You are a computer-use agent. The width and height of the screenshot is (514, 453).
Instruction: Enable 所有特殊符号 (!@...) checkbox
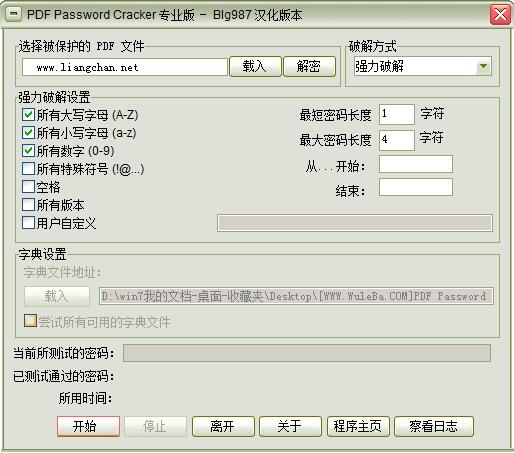click(28, 169)
